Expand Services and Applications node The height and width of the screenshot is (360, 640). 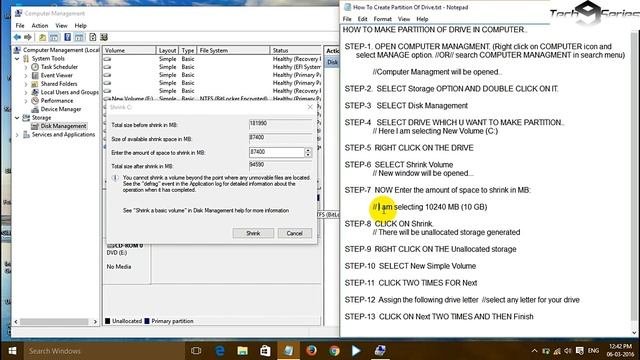17,135
